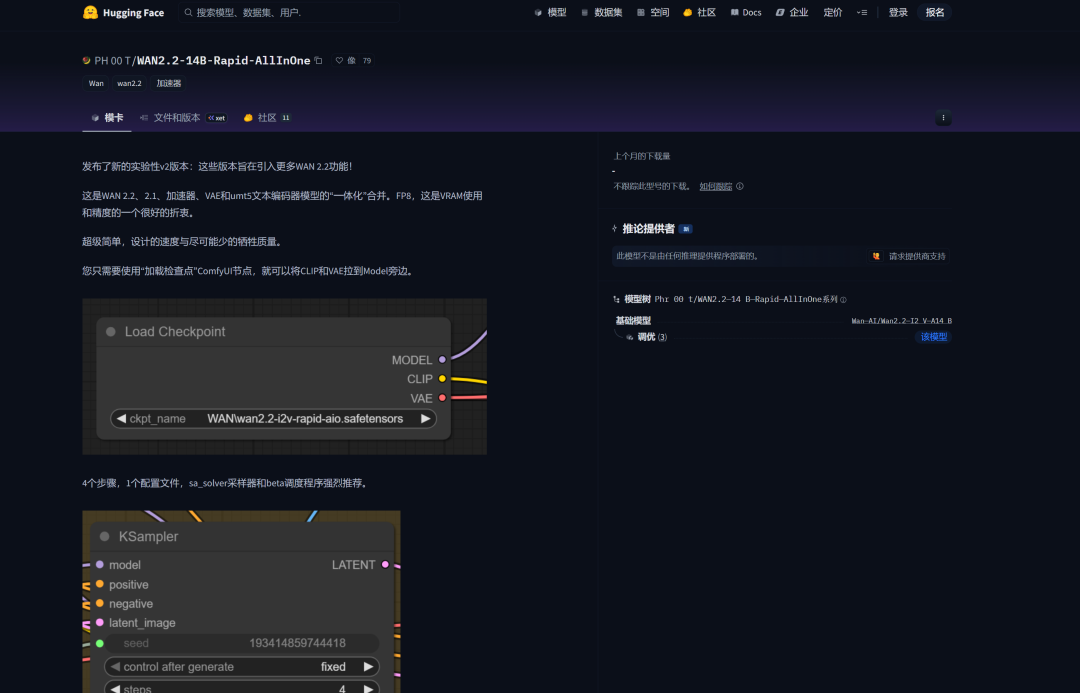Click info icon beside 如何跟踪
Screen dimensions: 1080x693
[740, 186]
